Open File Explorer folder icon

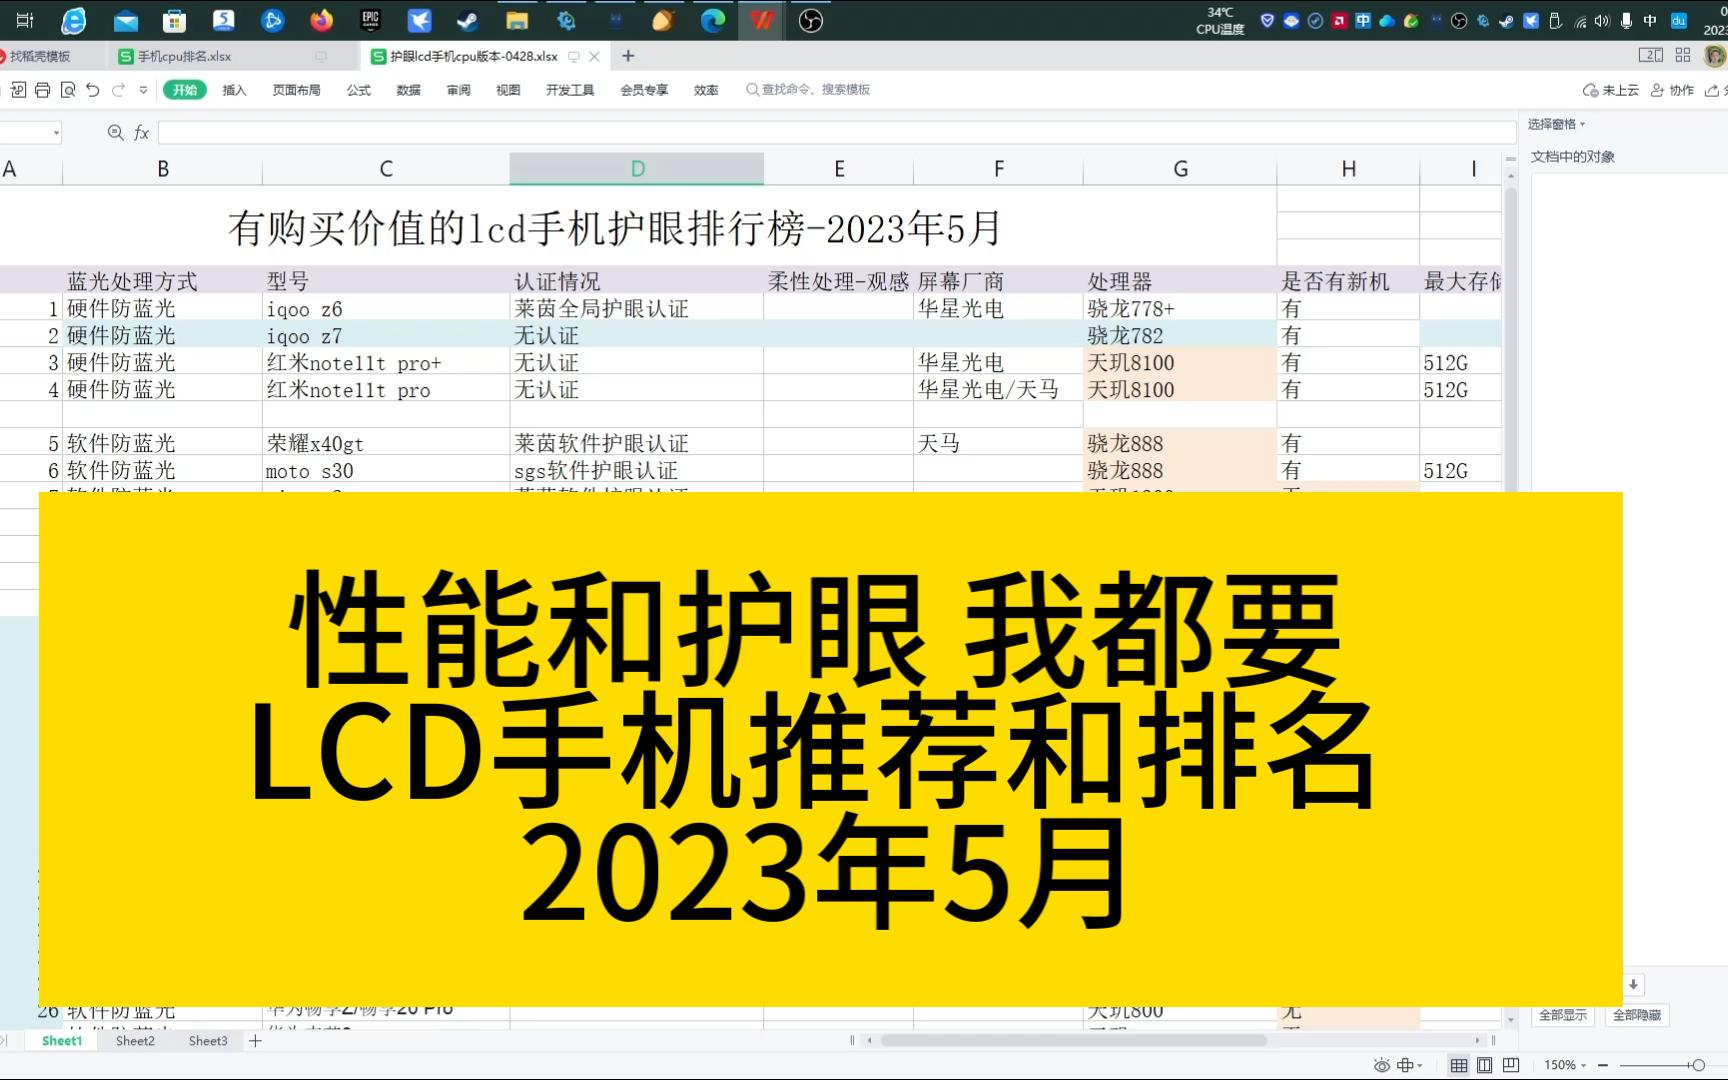point(517,20)
